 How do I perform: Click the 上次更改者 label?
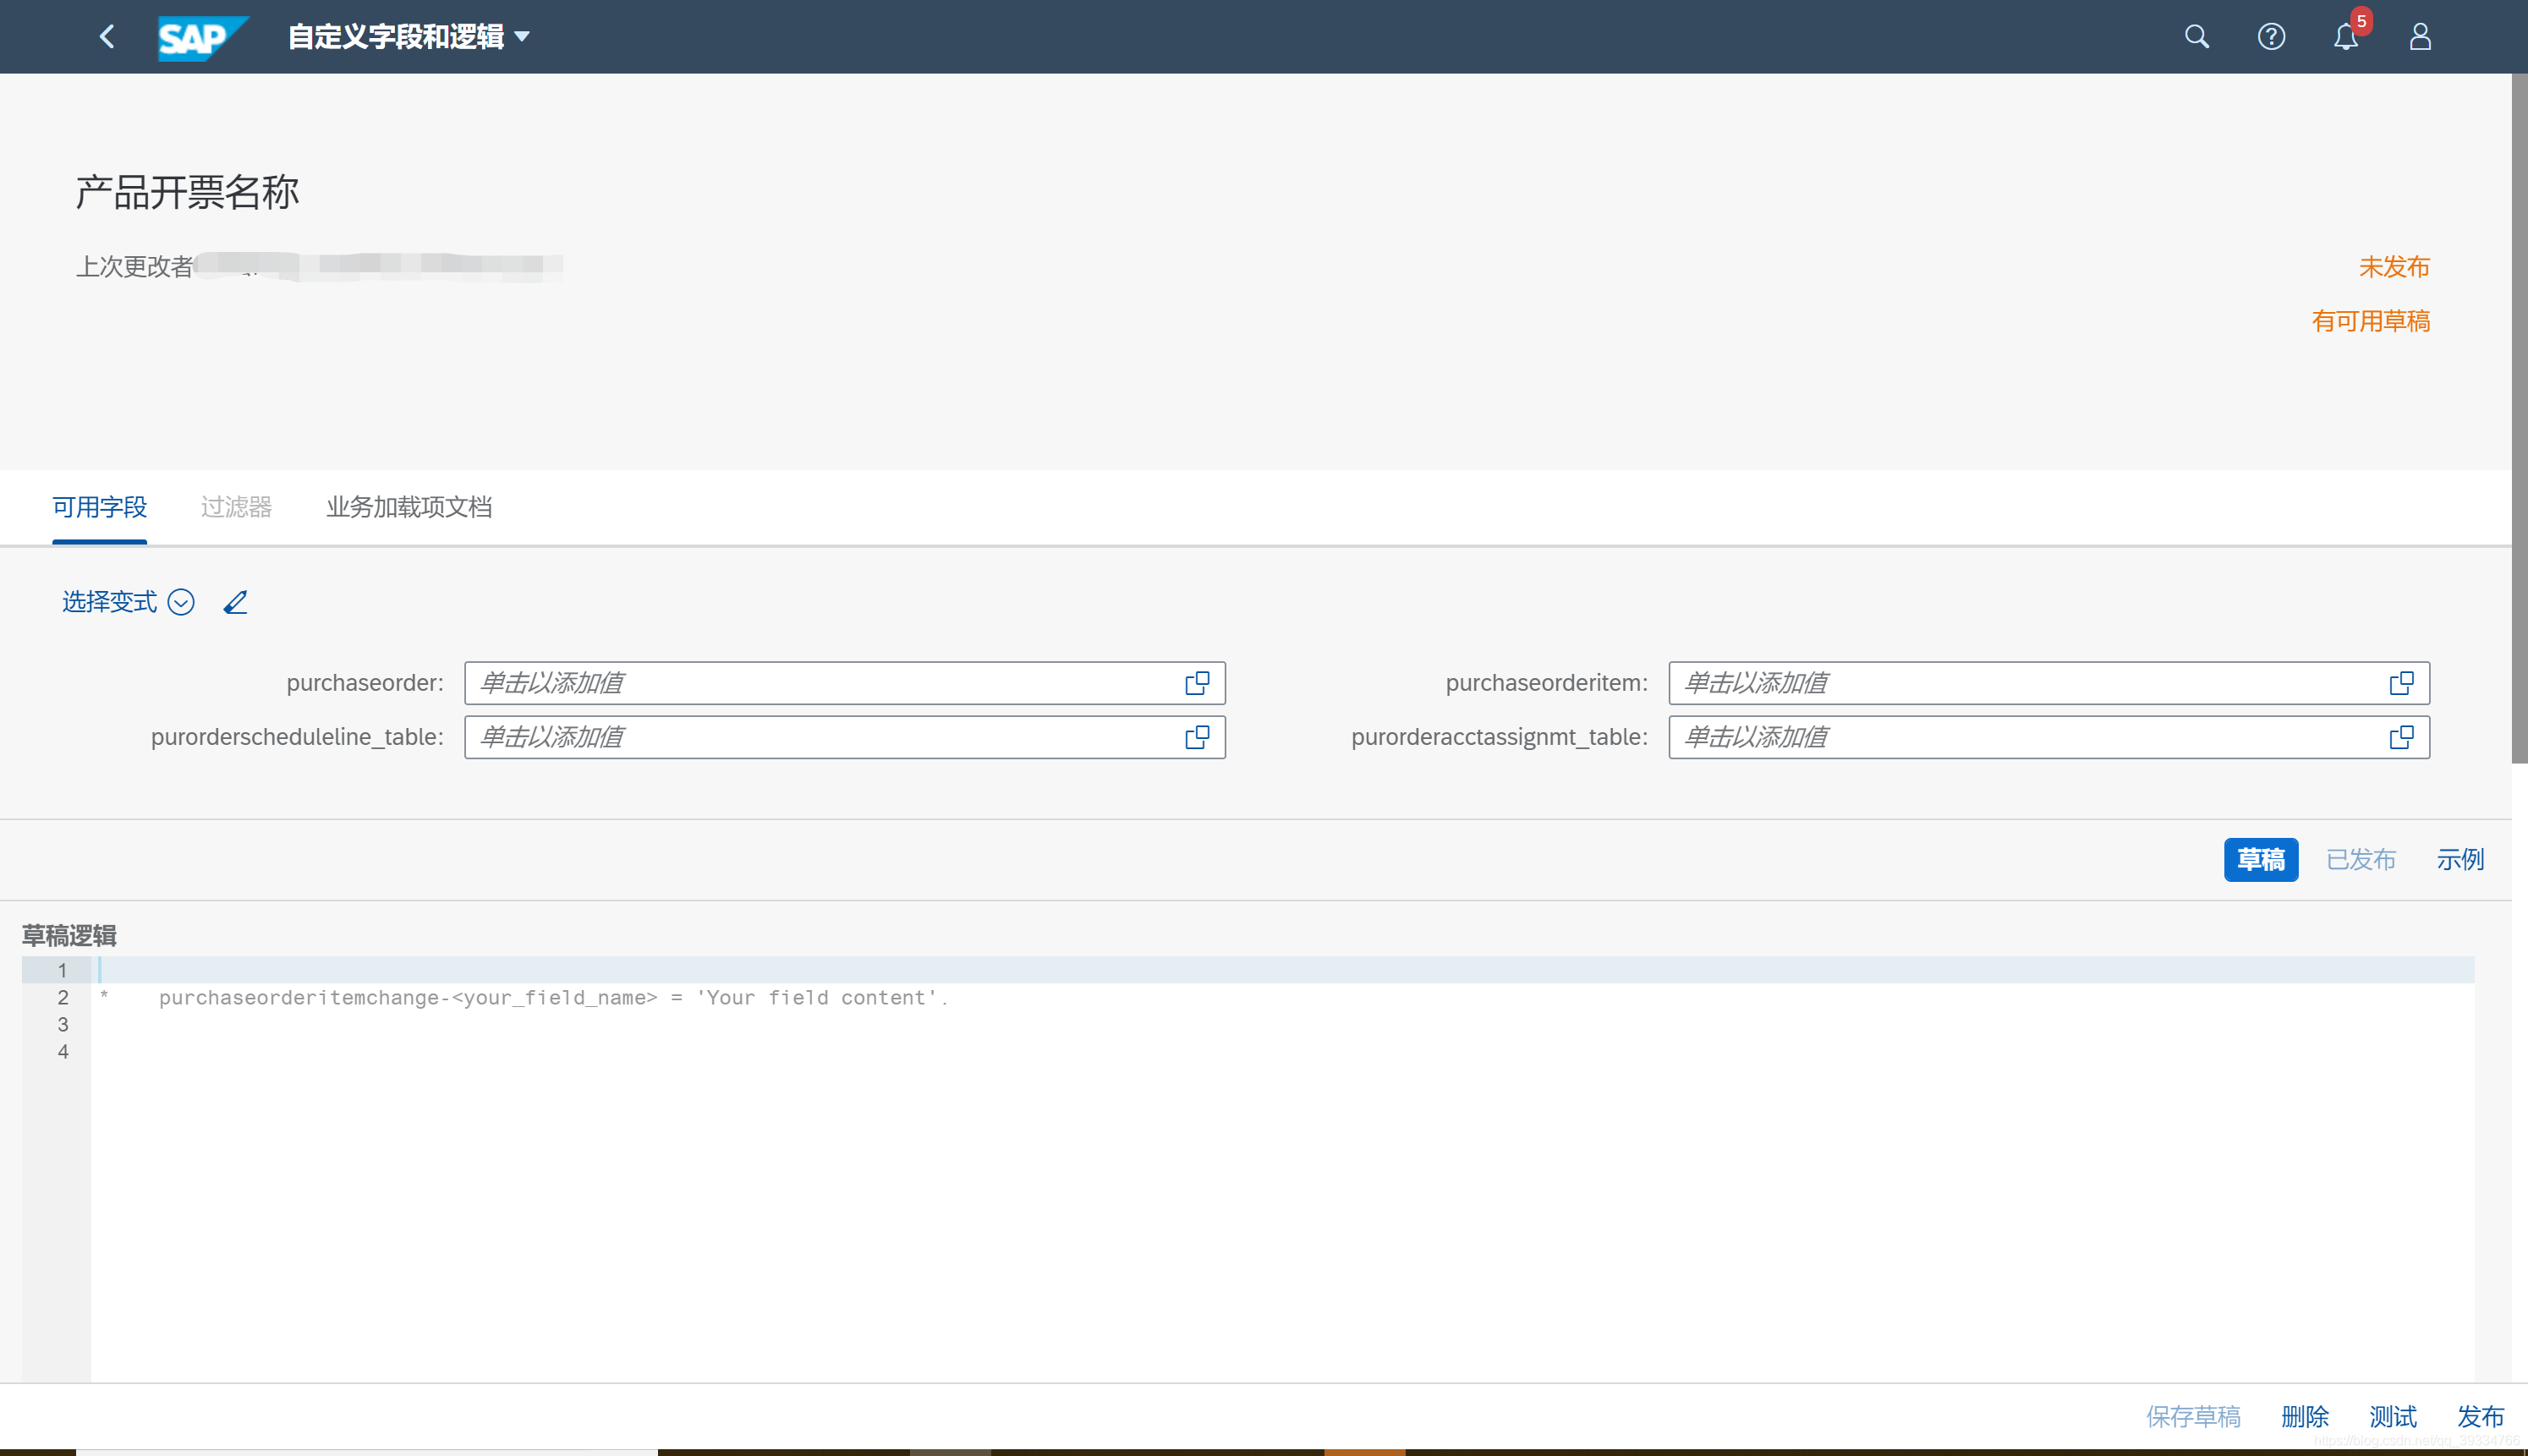tap(135, 266)
